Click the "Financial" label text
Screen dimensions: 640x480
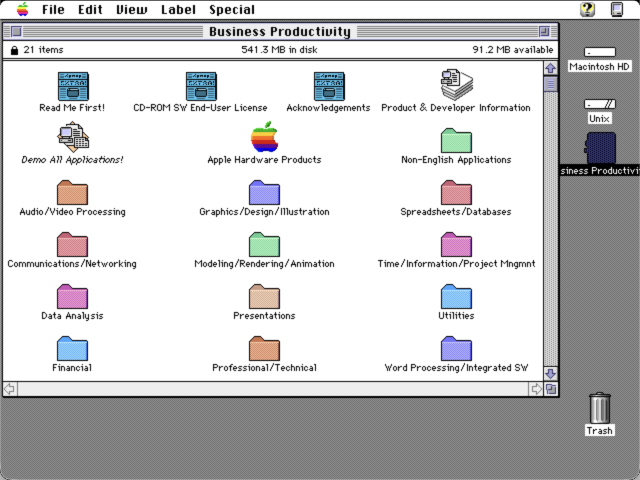[x=72, y=368]
